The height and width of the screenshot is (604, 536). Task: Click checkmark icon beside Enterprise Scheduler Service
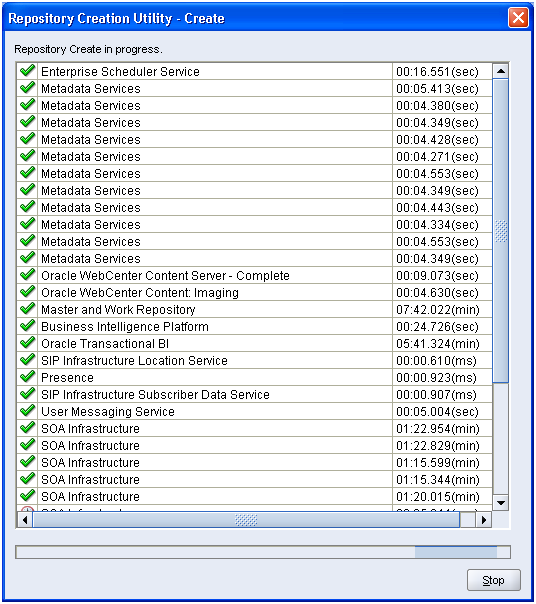pos(27,71)
